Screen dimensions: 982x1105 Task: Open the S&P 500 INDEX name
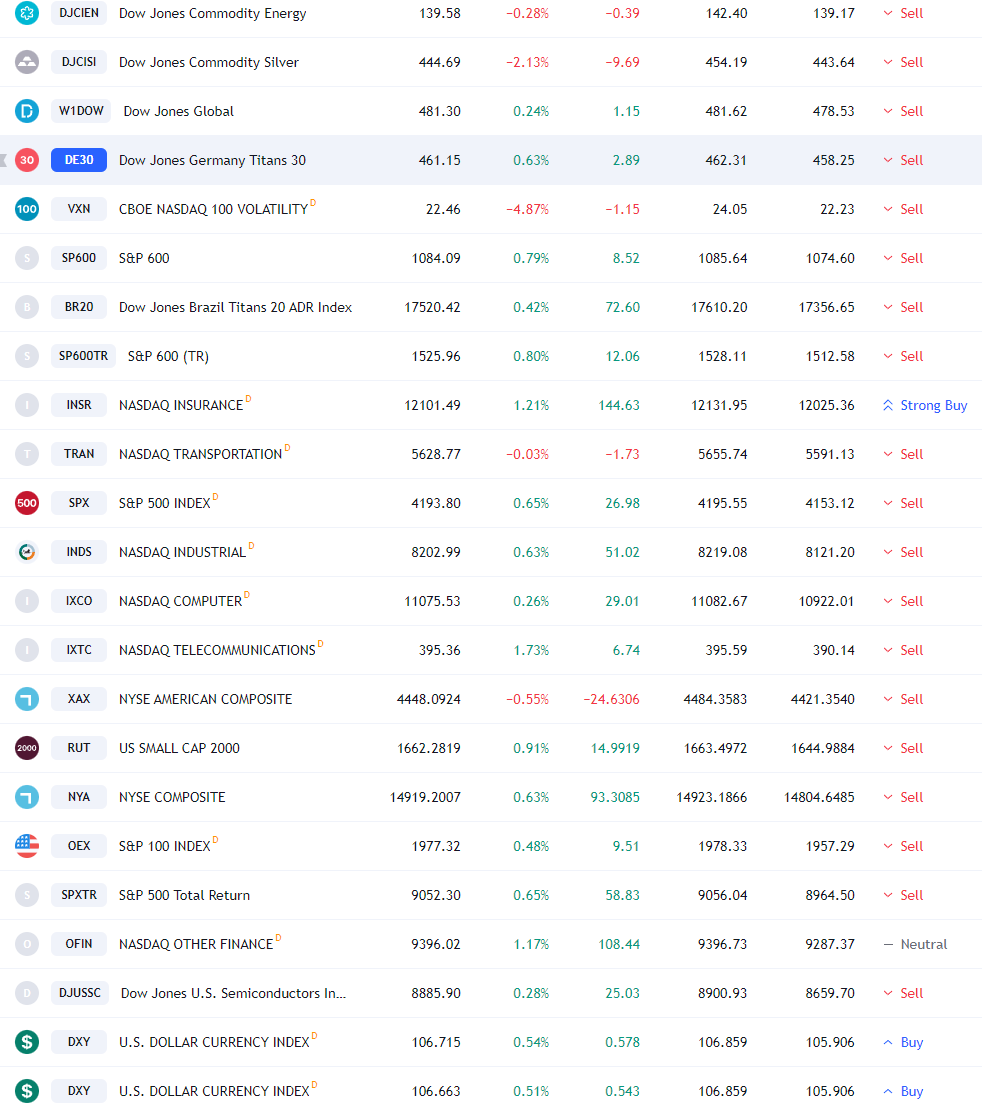point(164,503)
